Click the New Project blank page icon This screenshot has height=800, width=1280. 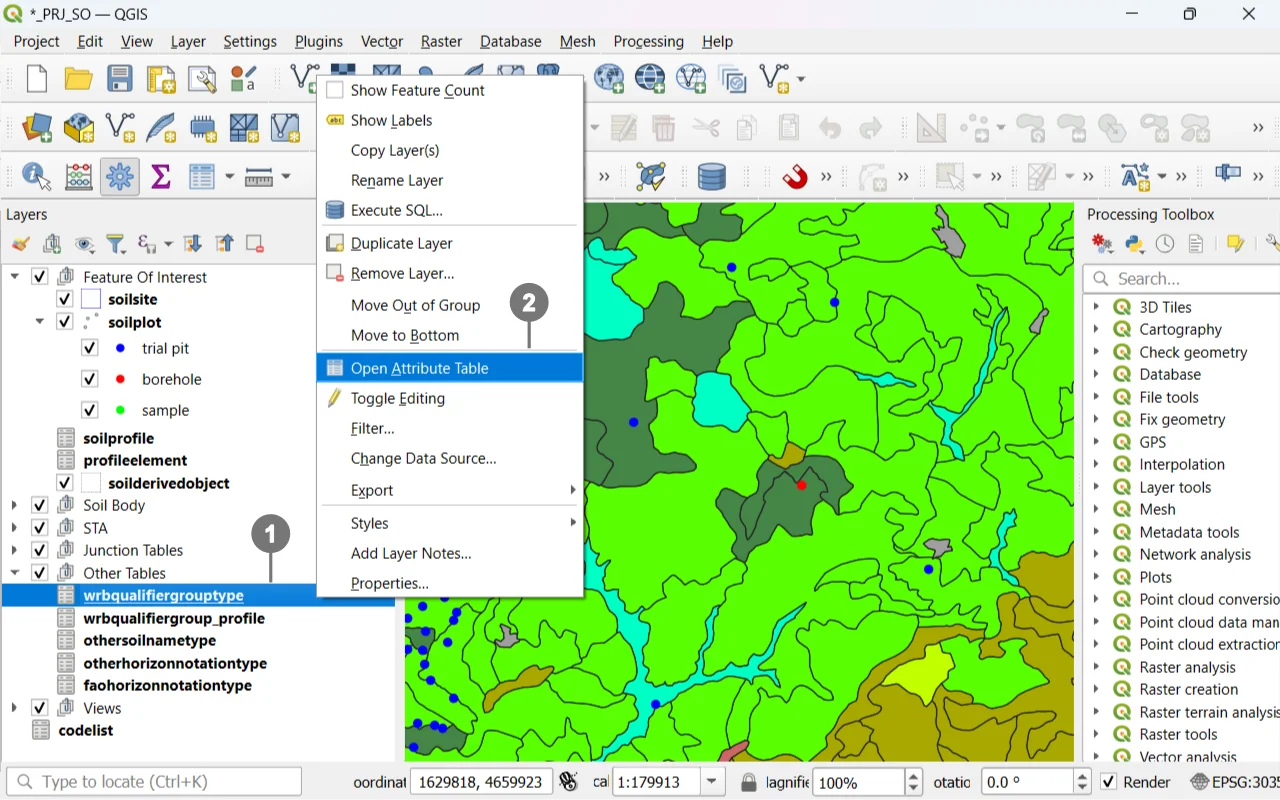pyautogui.click(x=36, y=78)
